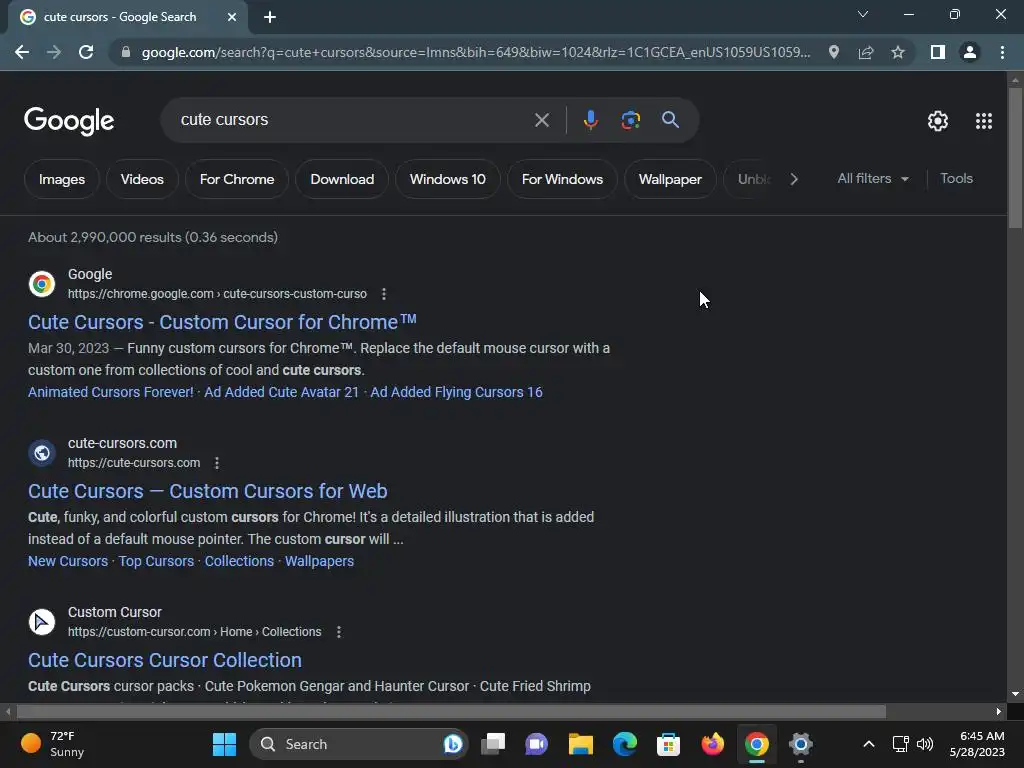
Task: Open Cute Cursors Cursor Collection result
Action: click(x=165, y=660)
